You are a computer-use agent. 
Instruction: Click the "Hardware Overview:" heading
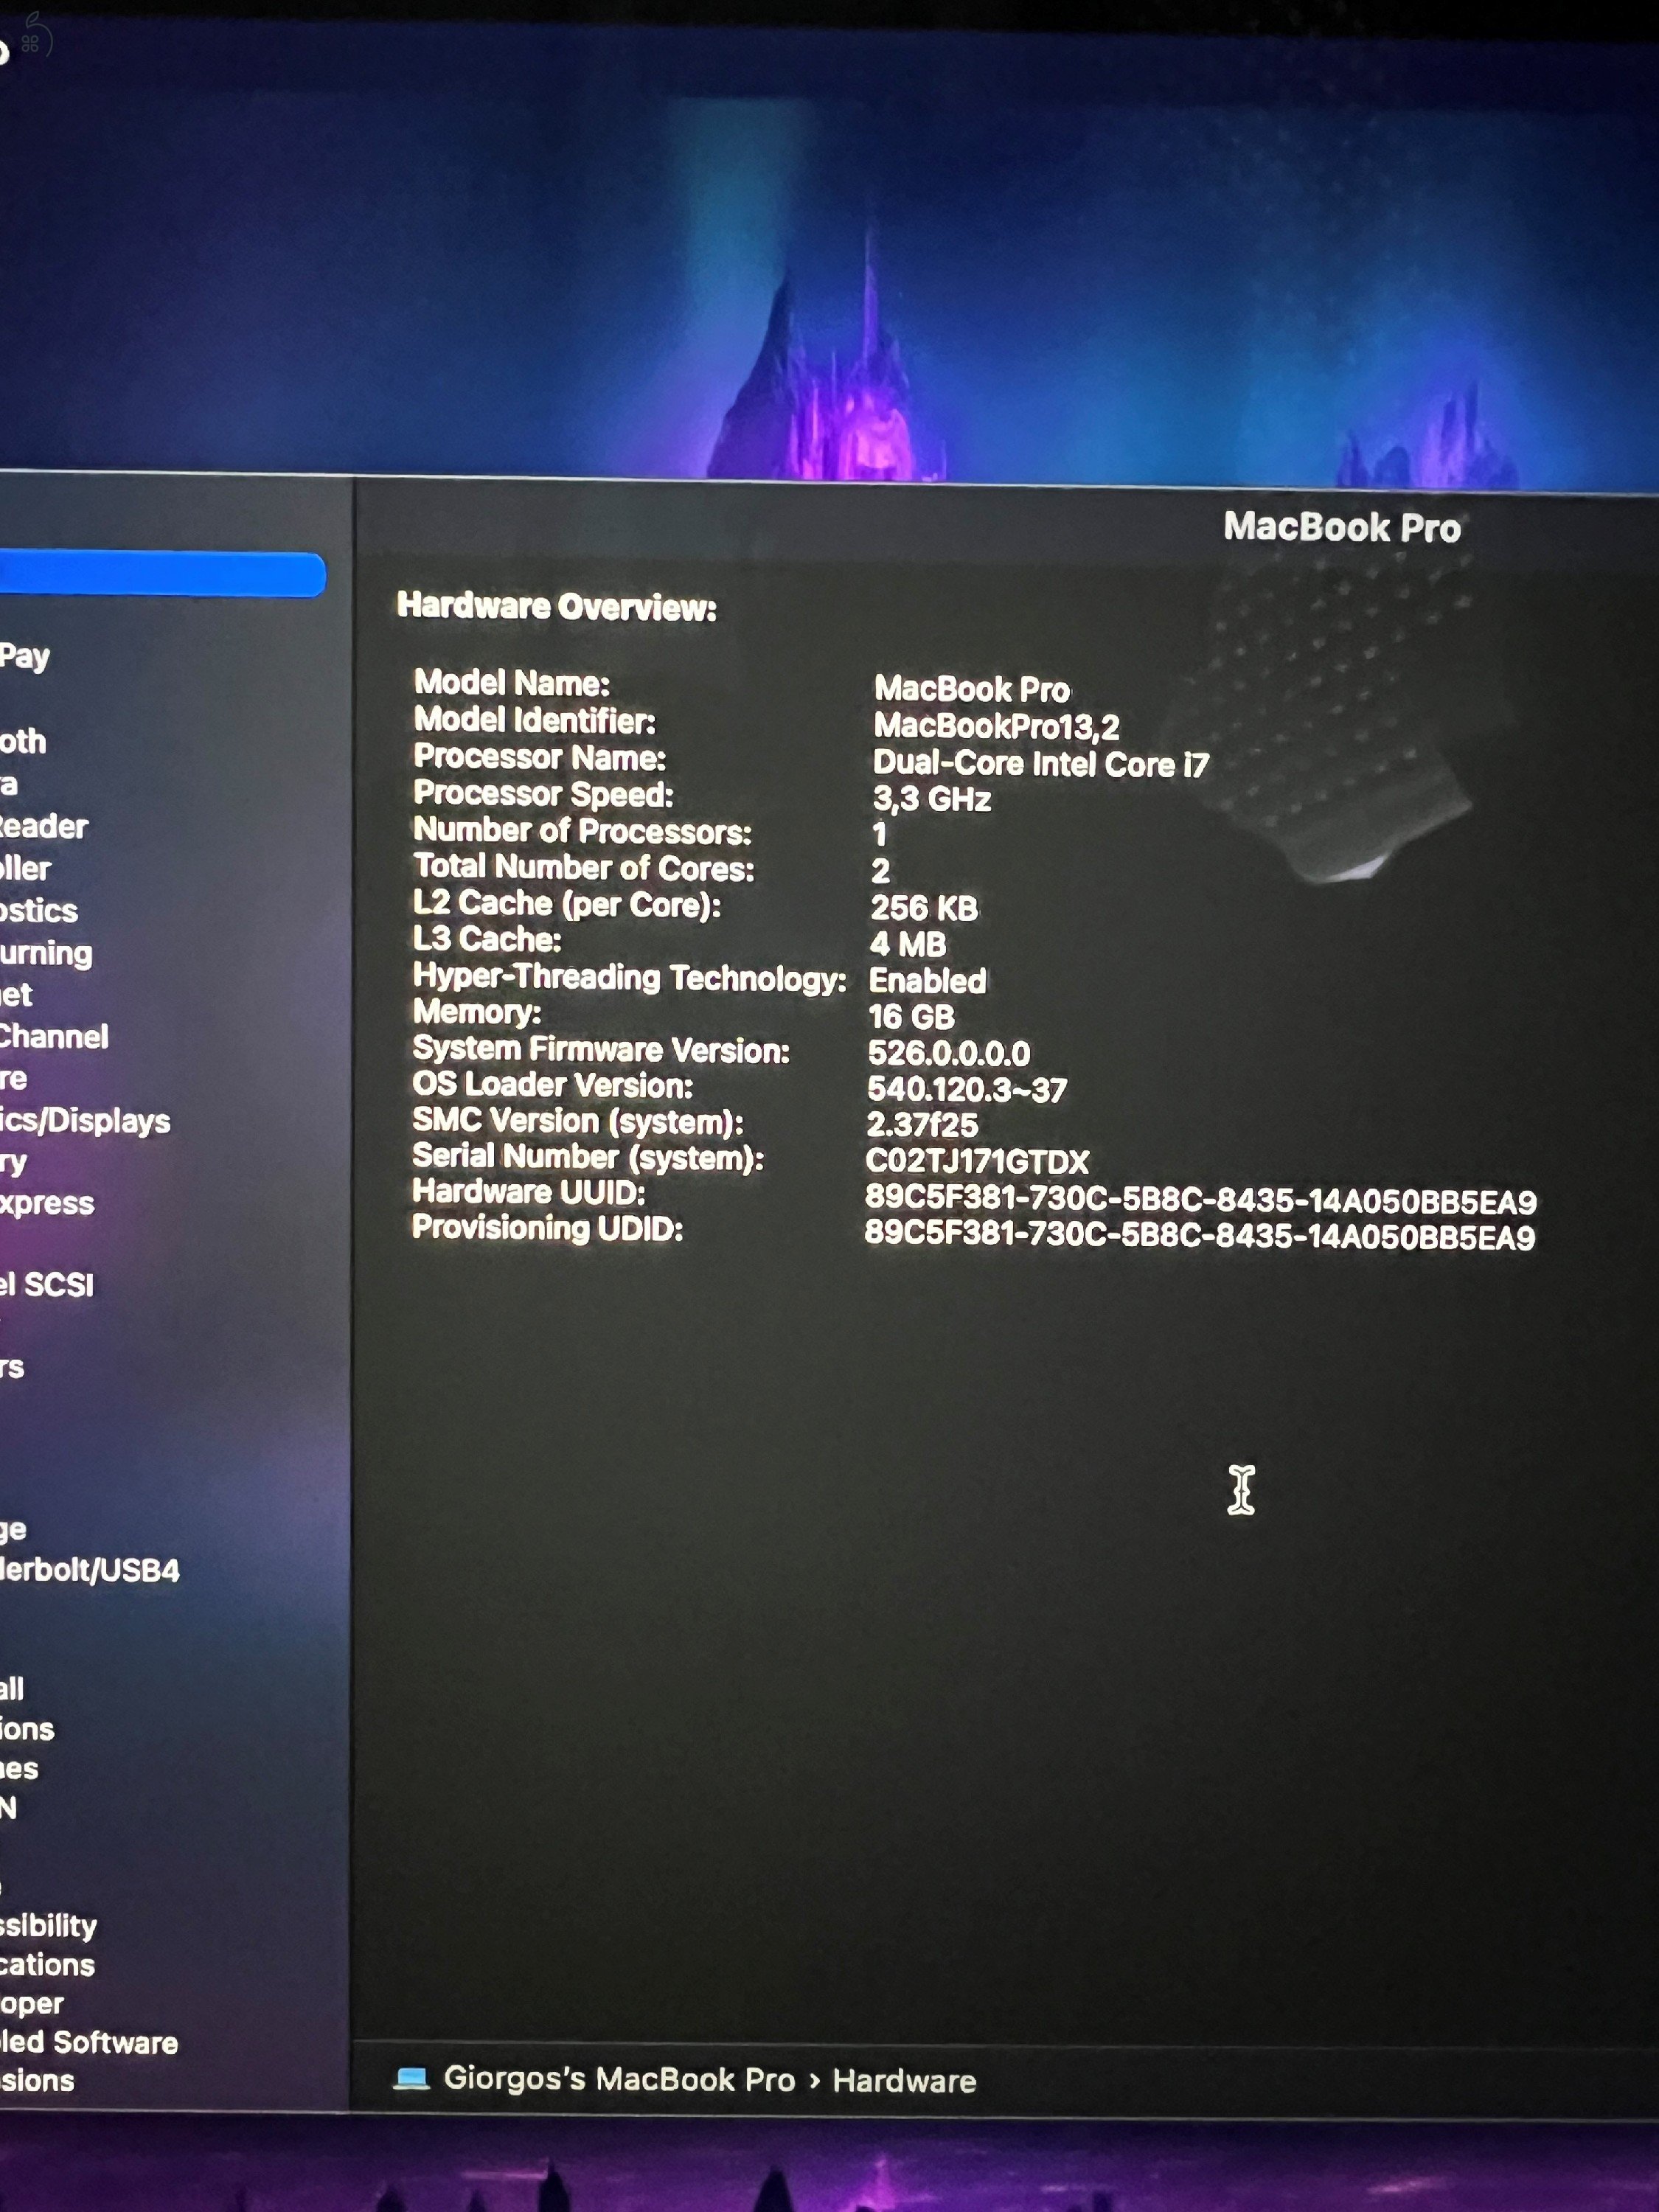tap(557, 606)
